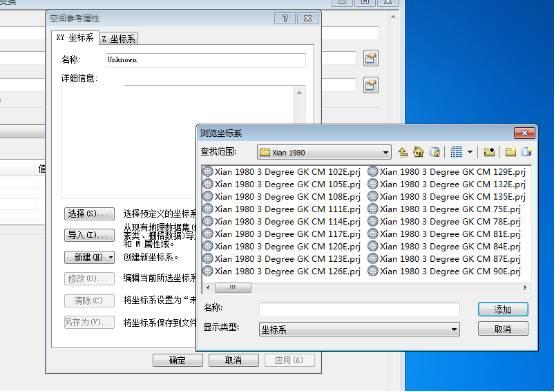Go up one level in the browse dialog
Image resolution: width=555 pixels, height=392 pixels.
point(403,152)
